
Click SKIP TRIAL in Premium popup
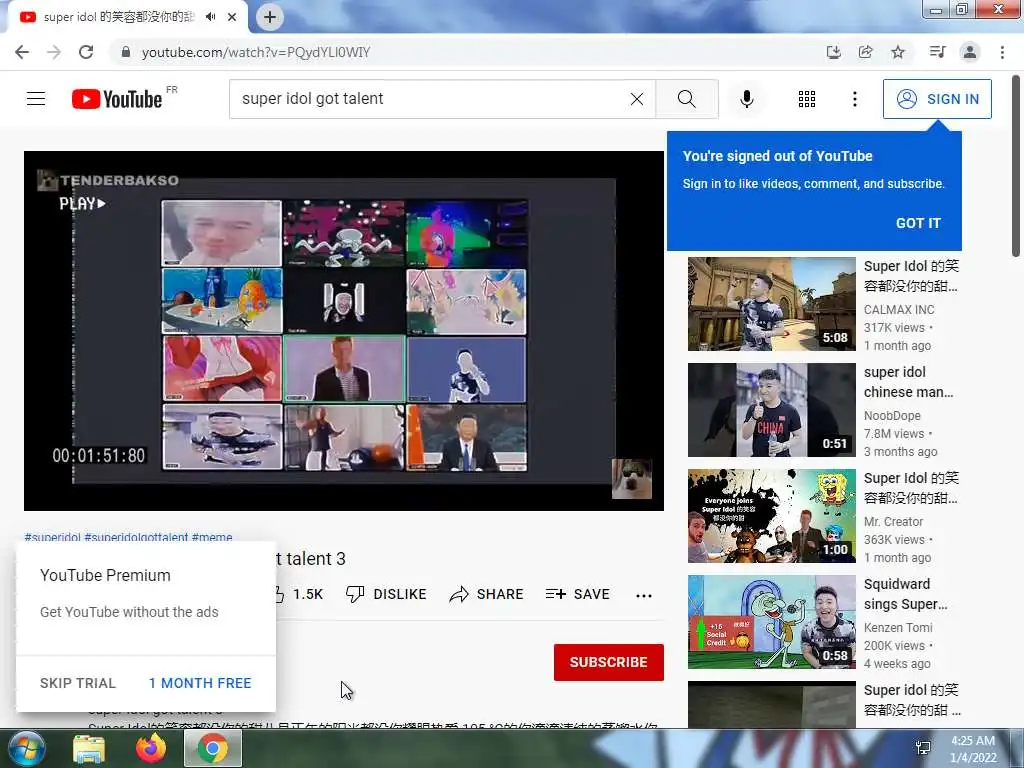pos(78,683)
